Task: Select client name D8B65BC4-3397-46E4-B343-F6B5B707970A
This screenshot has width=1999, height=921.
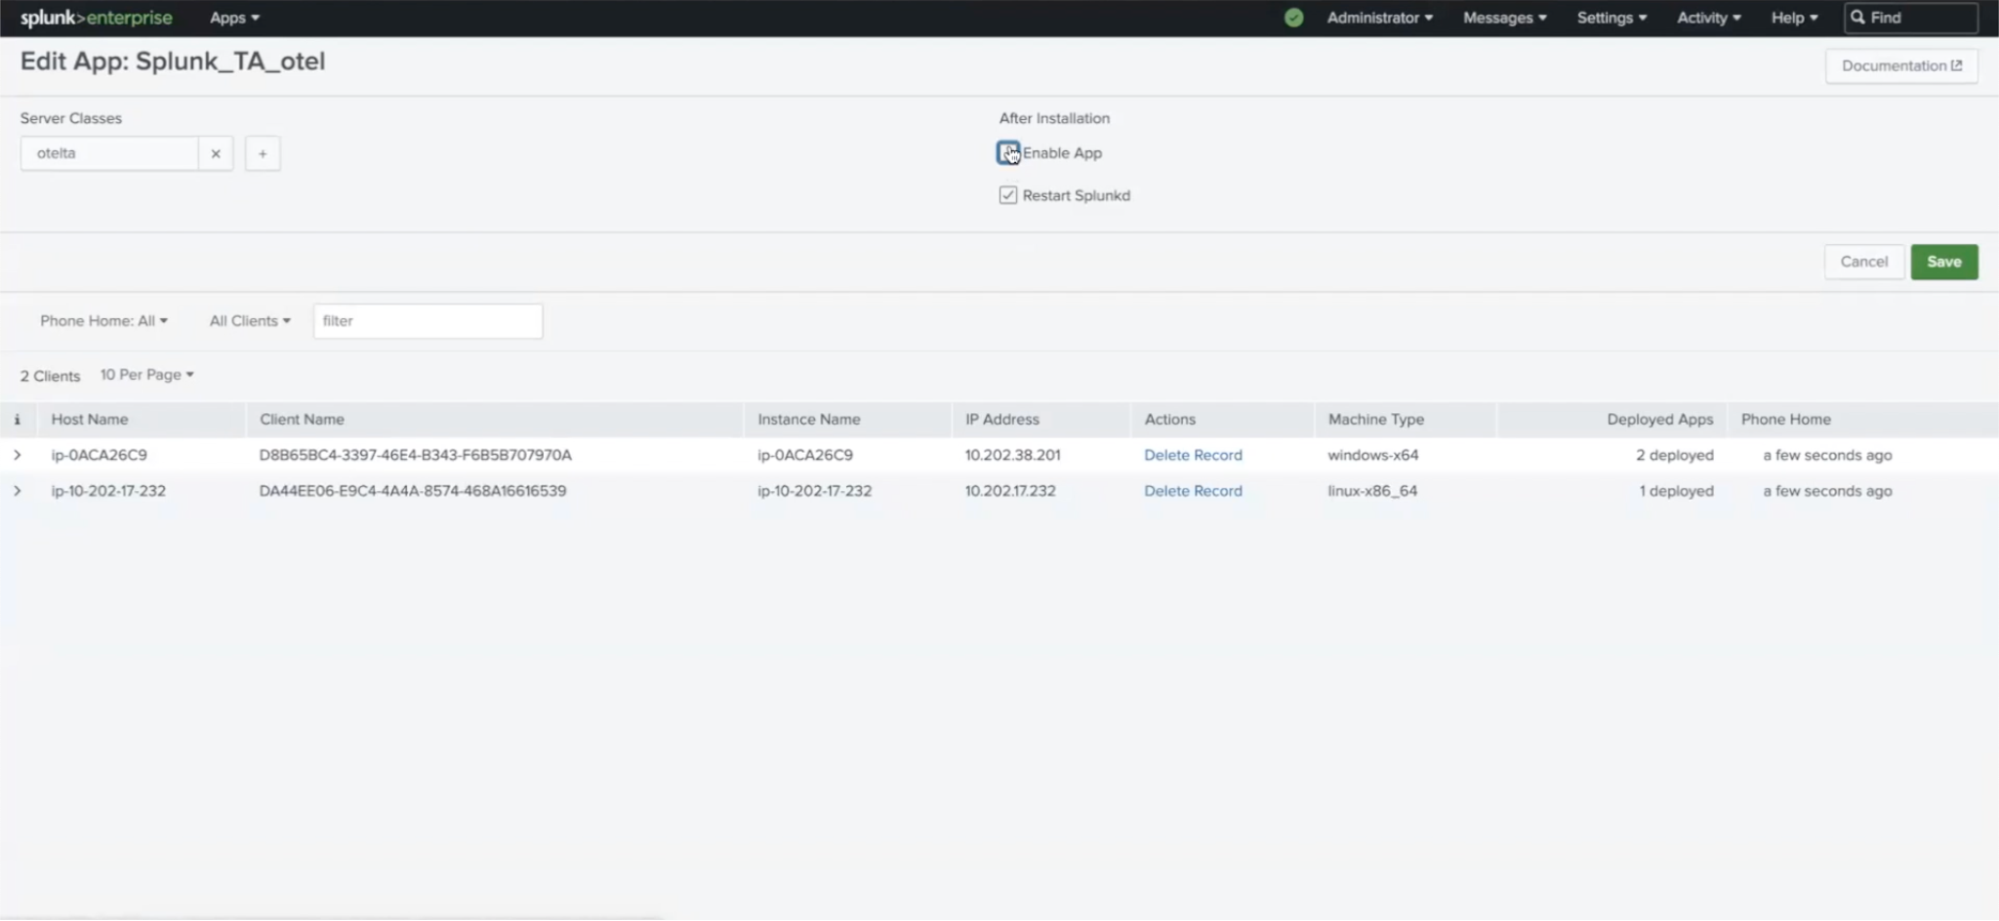Action: 415,455
